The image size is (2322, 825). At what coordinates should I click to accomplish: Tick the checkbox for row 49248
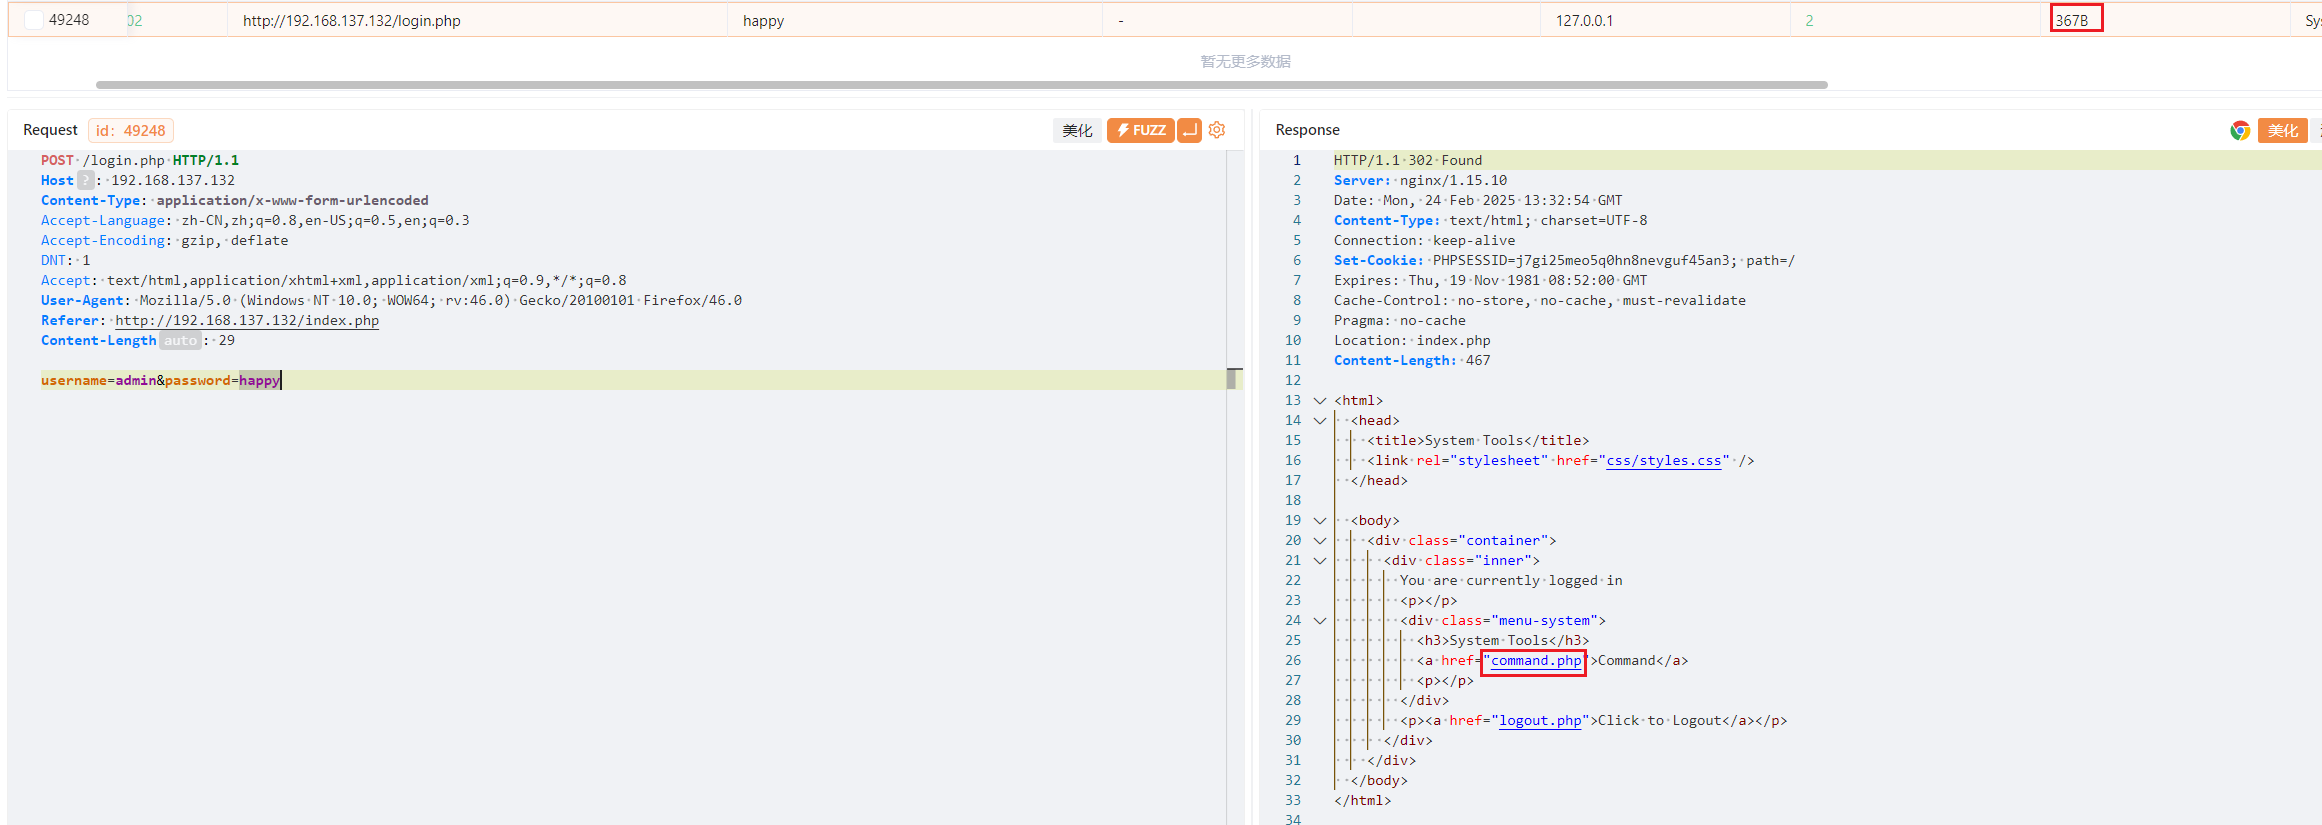pos(33,20)
